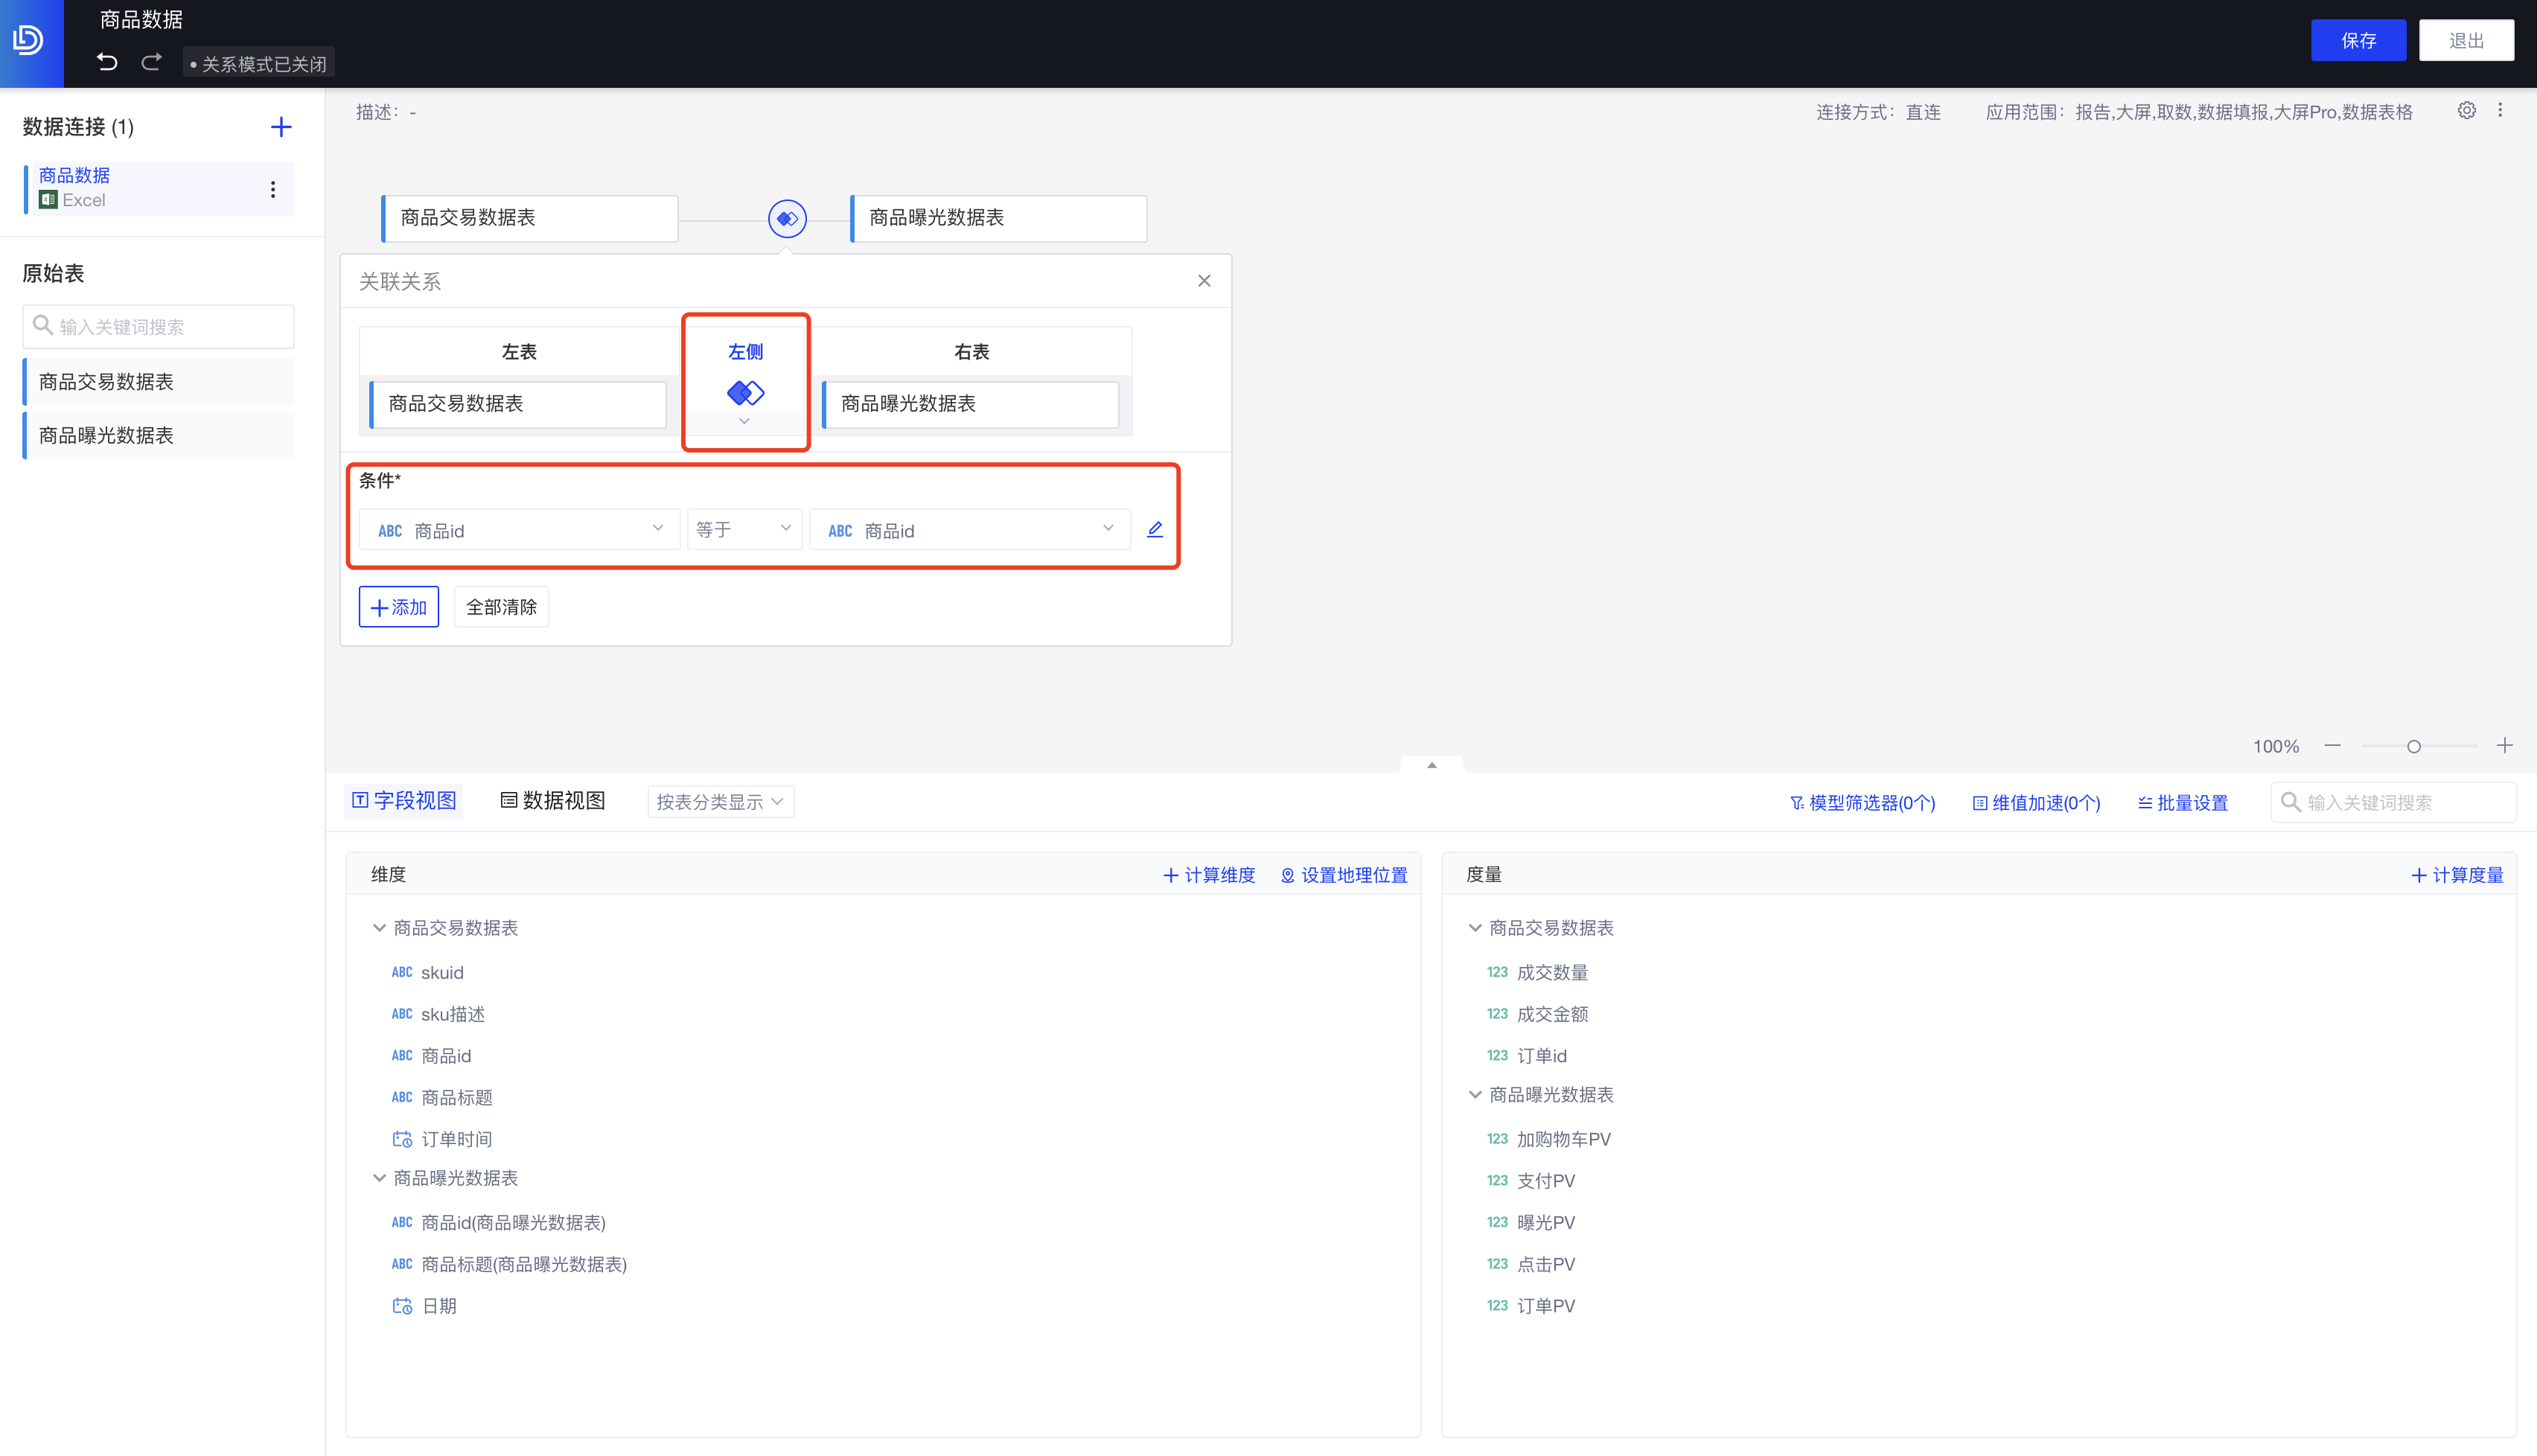Collapse 商品曝光数据表 group under 度量

1475,1095
